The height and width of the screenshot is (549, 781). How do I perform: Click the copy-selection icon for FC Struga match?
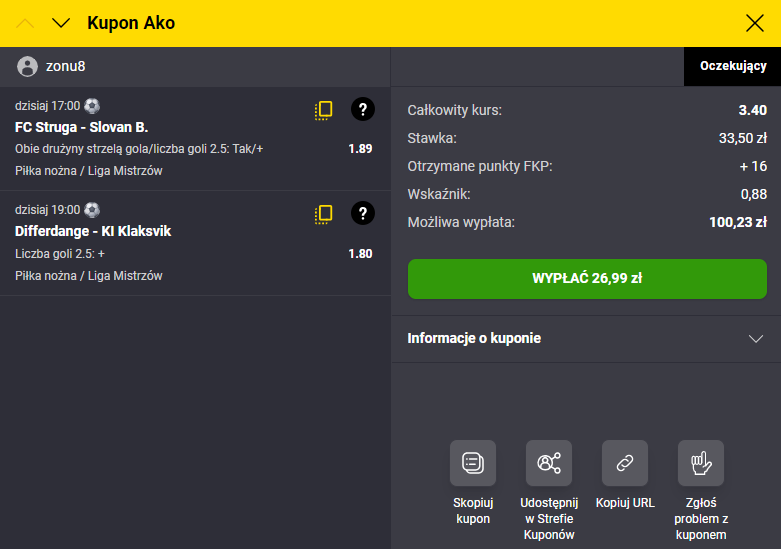click(x=323, y=110)
